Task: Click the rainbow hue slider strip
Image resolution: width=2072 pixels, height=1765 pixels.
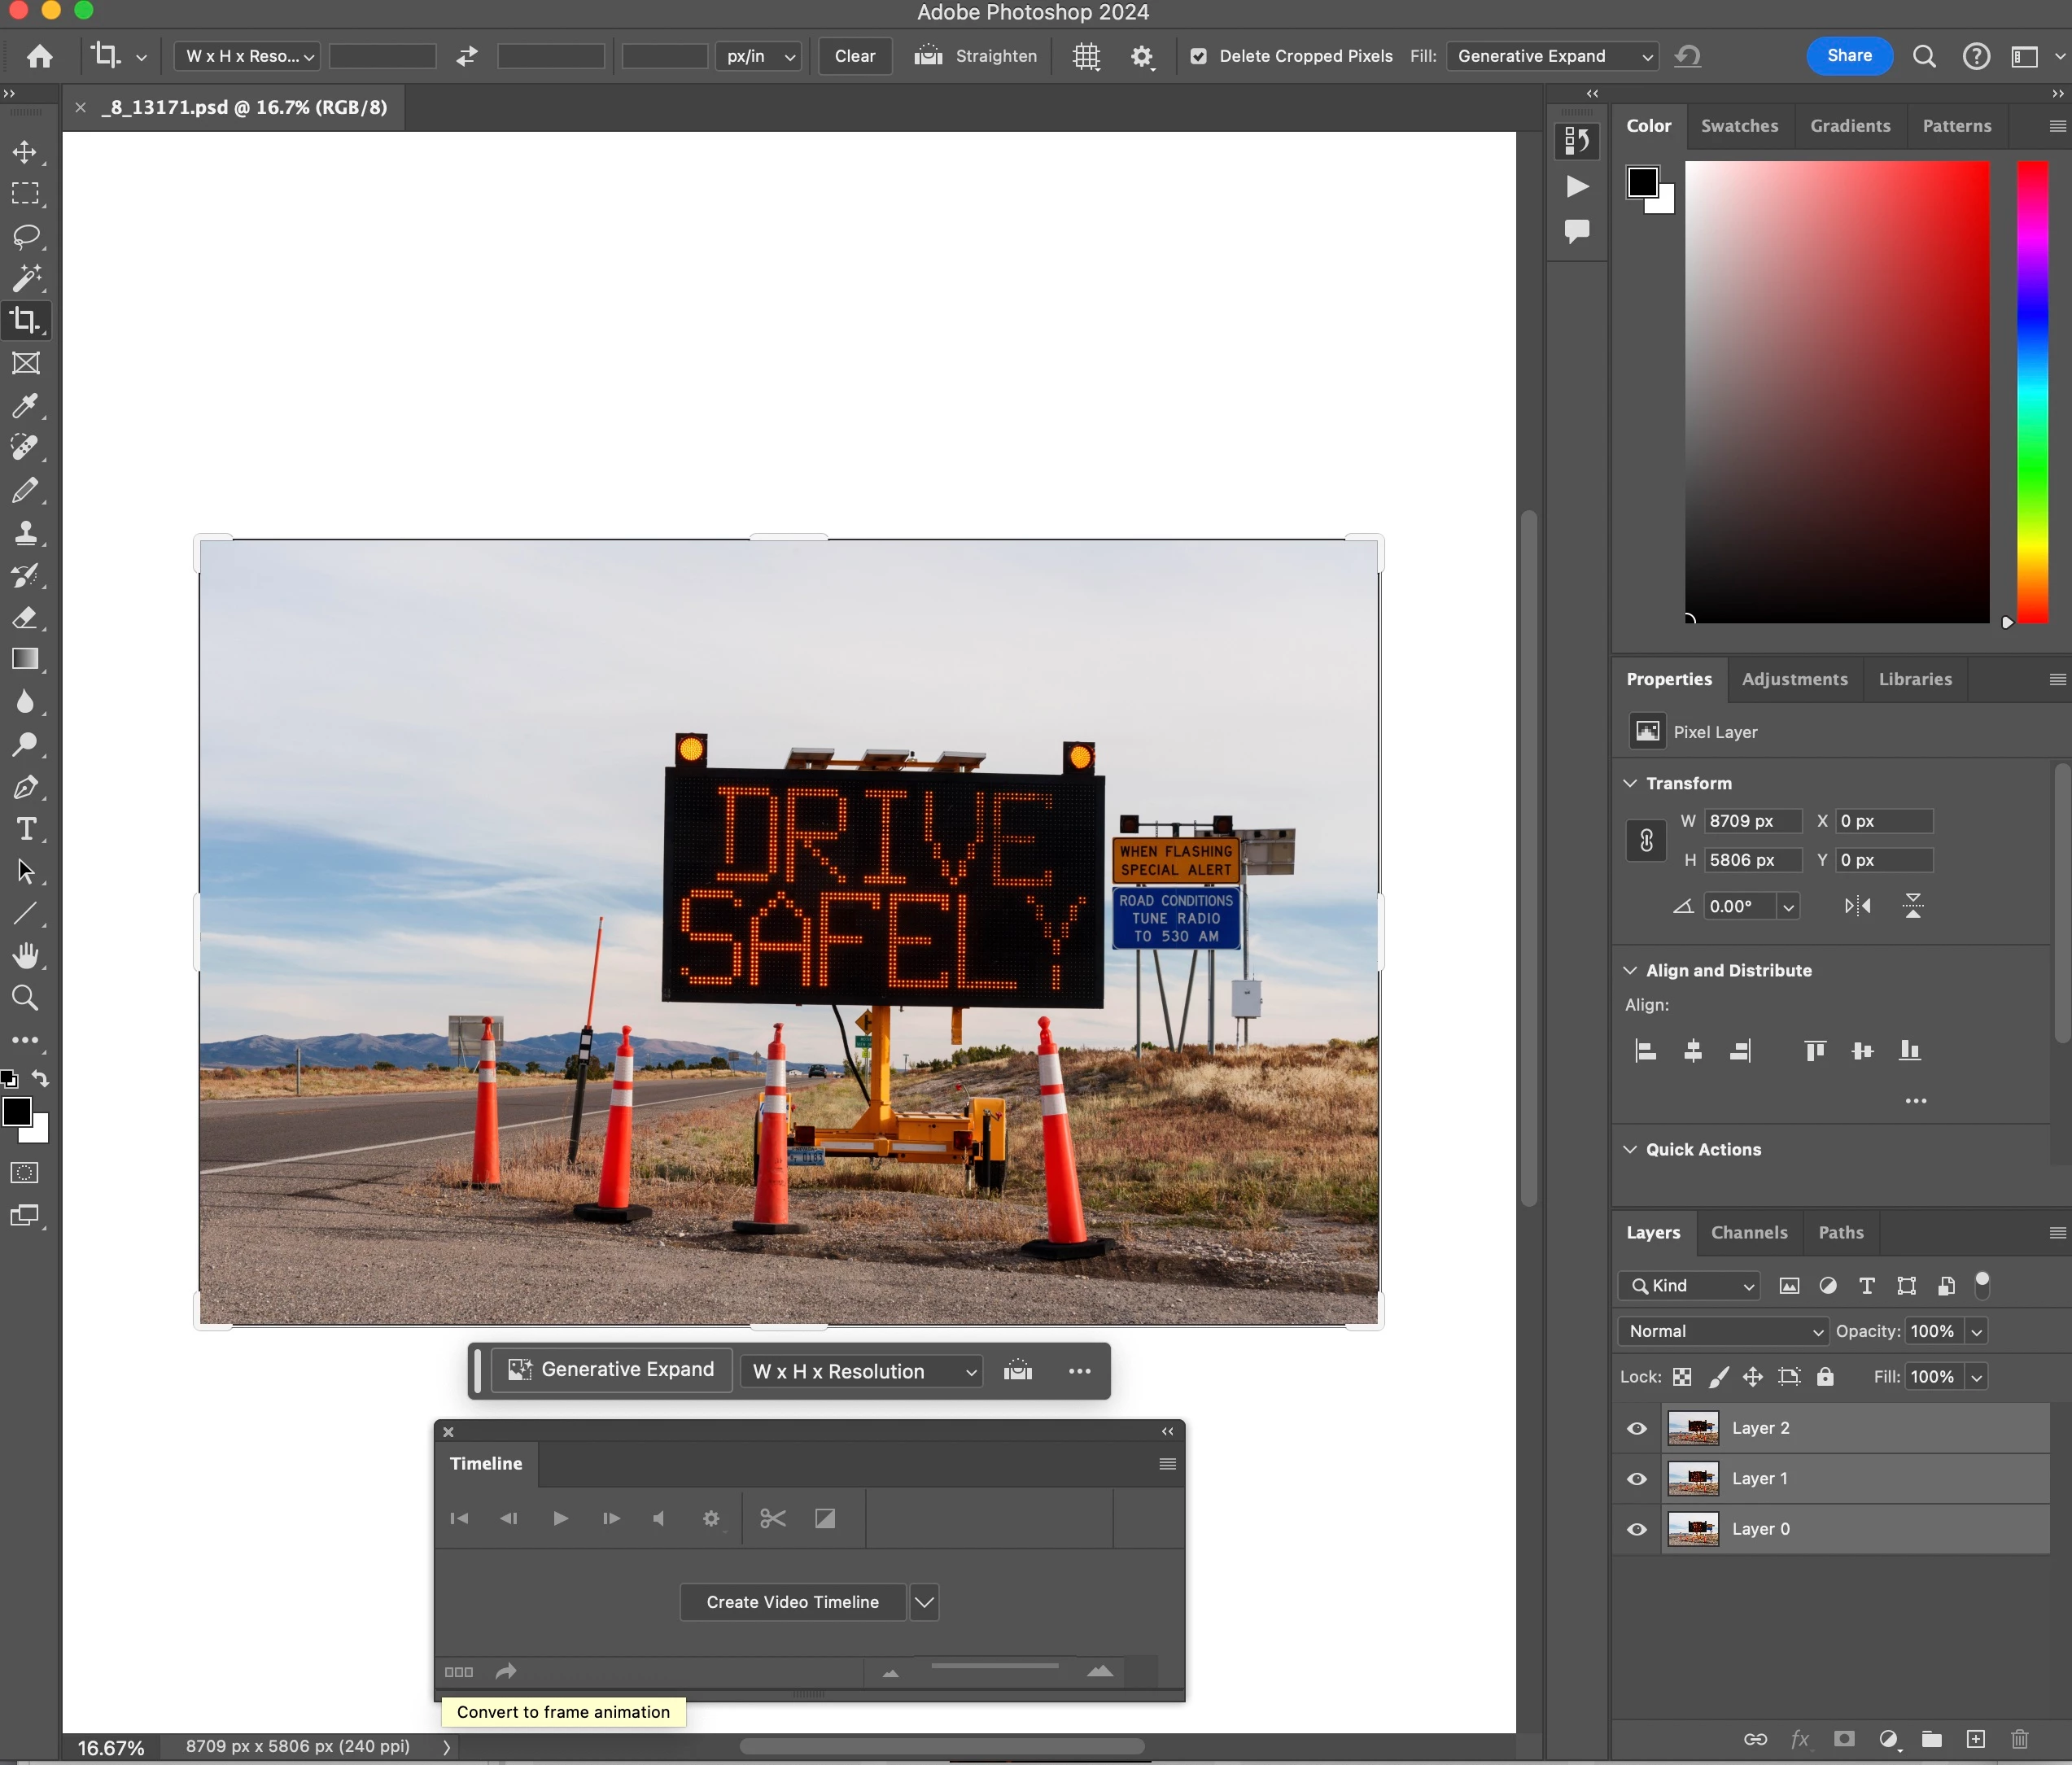Action: (x=2032, y=392)
